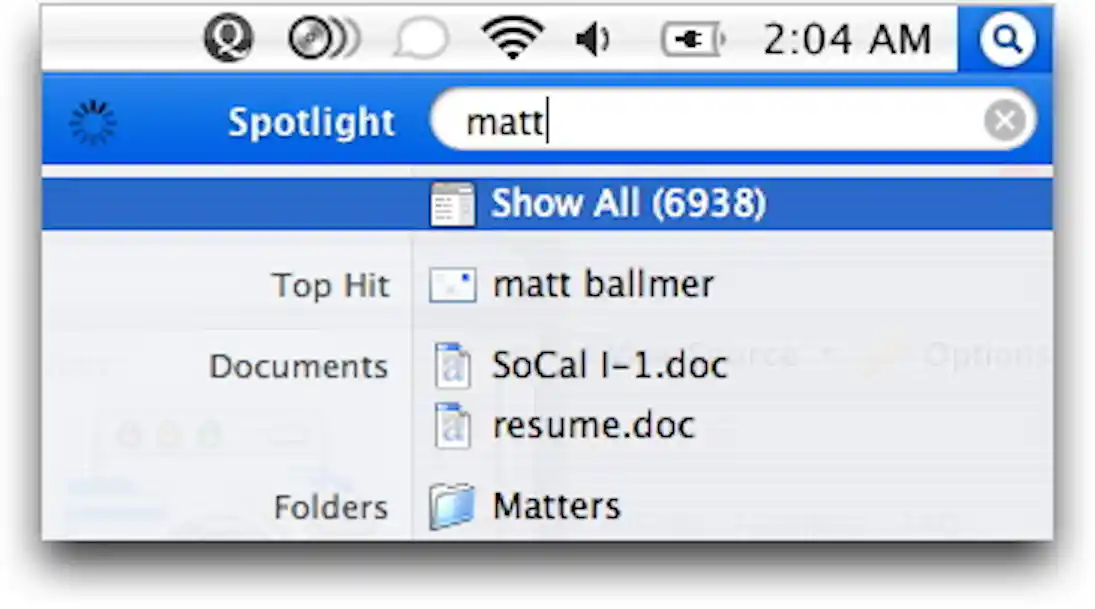Viewport: 1095px width, 609px height.
Task: Open the chat bubble status icon
Action: 424,38
